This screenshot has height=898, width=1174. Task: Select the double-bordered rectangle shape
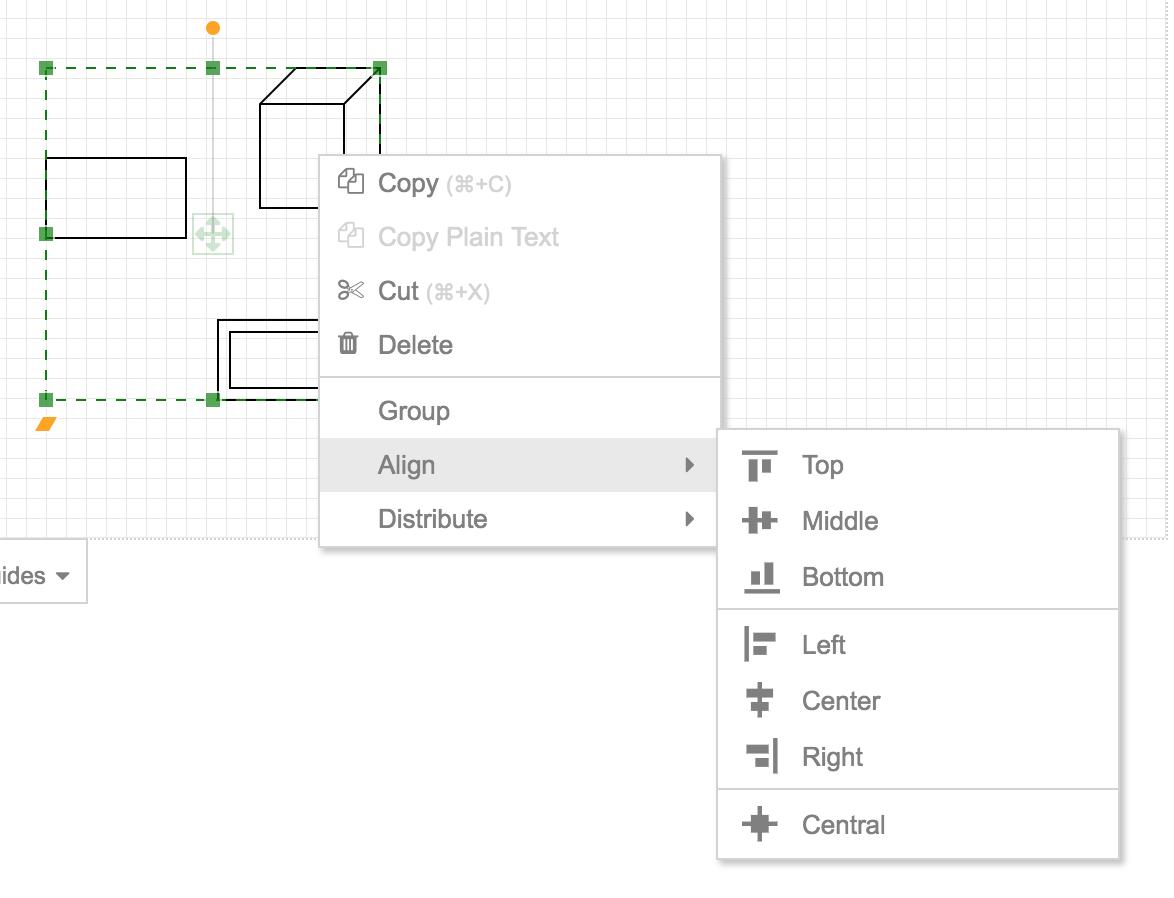click(268, 359)
